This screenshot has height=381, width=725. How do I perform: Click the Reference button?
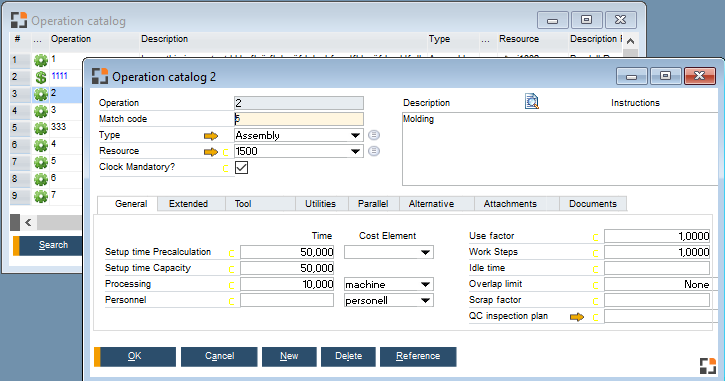click(418, 356)
